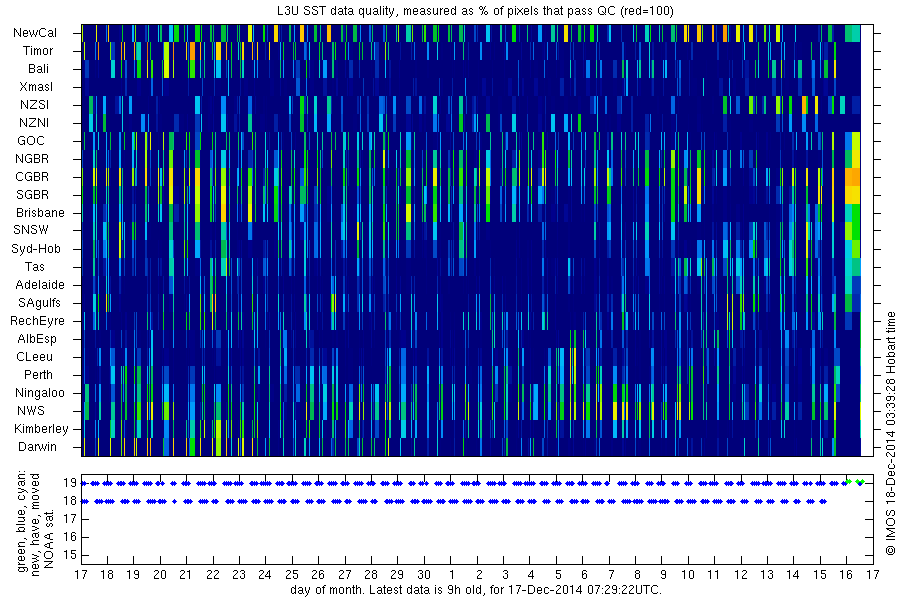Select the RechEyre row label
900x600 pixels.
pyautogui.click(x=37, y=320)
